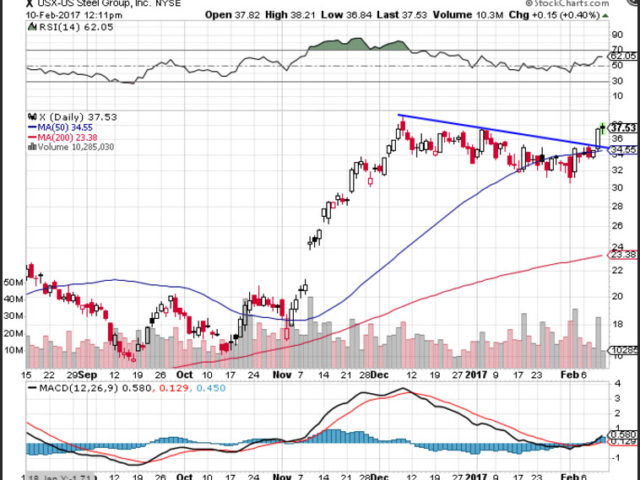
Task: Click the latest green candlestick at chart's right edge
Action: [x=602, y=128]
